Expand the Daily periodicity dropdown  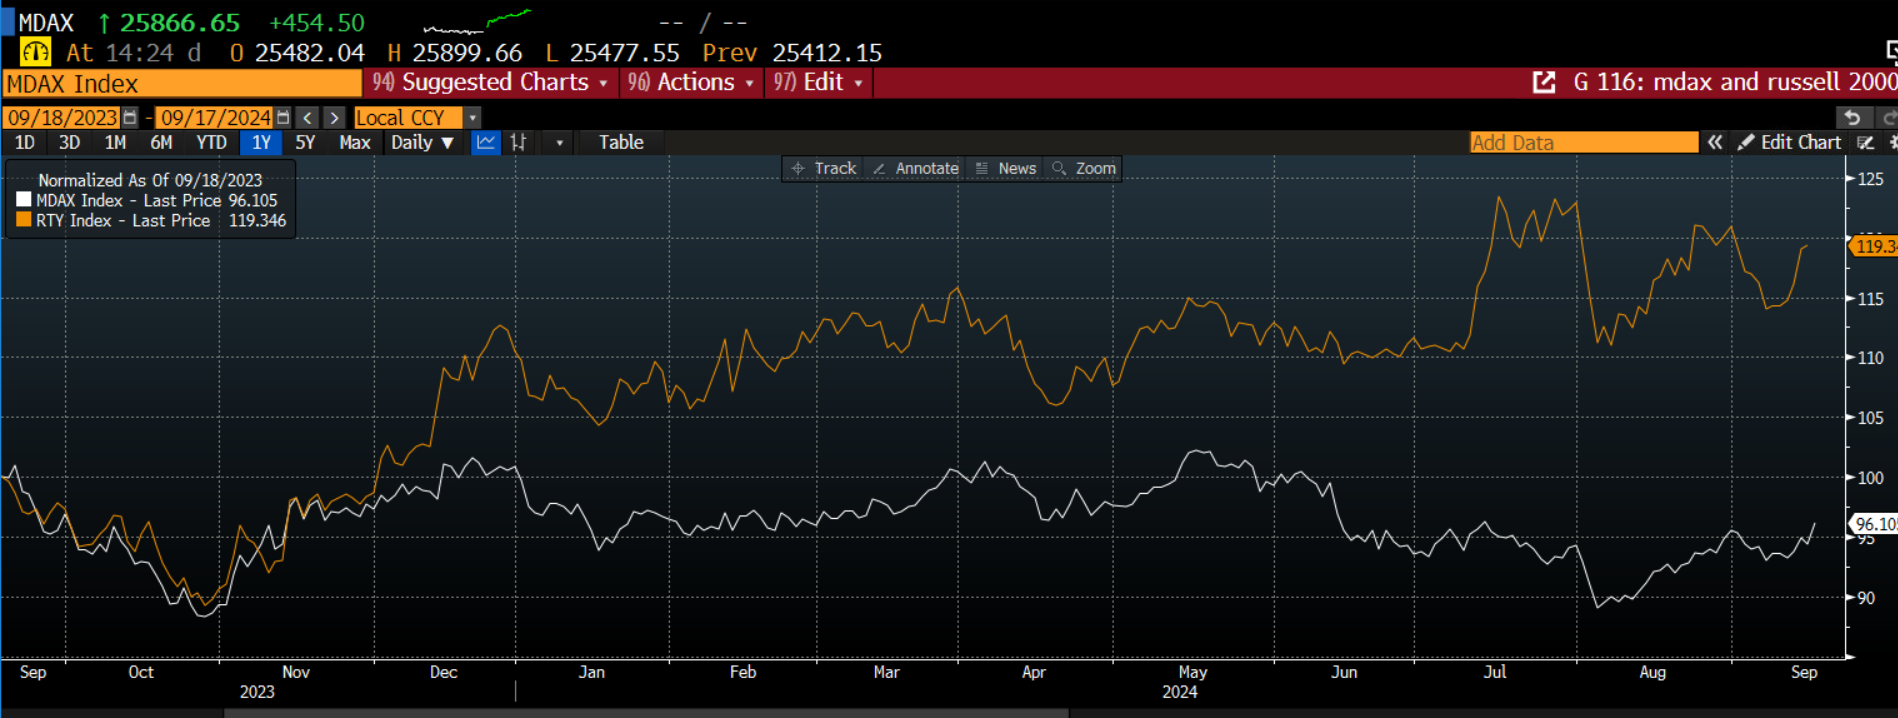422,142
